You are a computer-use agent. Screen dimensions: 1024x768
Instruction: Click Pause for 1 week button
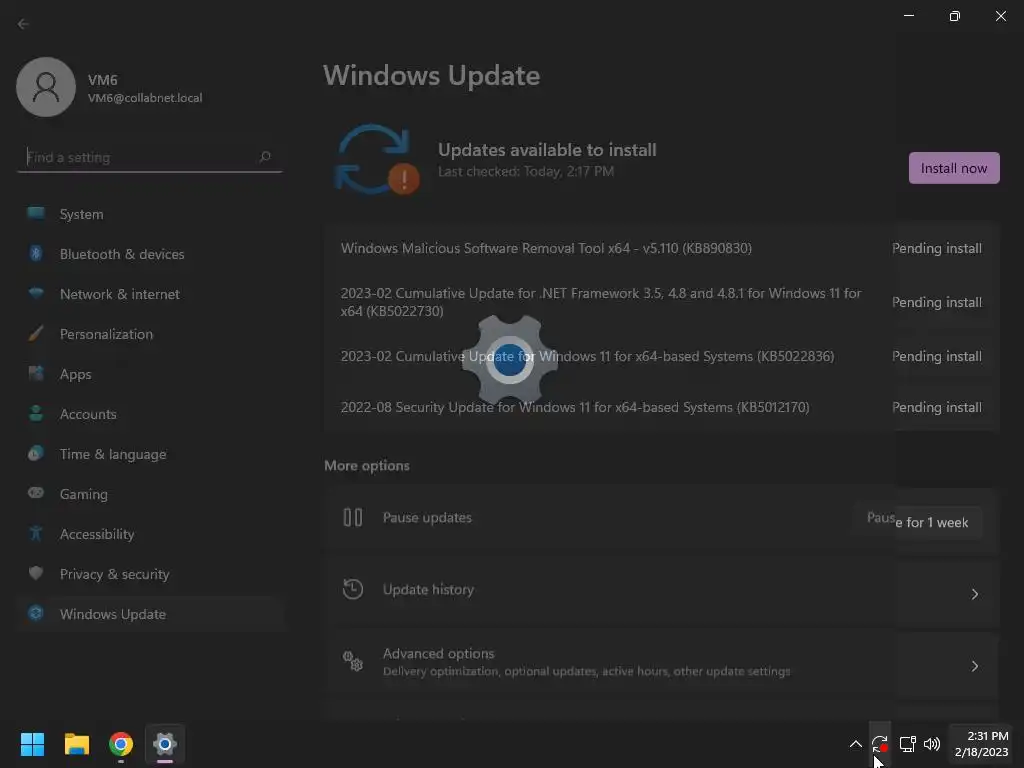(918, 522)
